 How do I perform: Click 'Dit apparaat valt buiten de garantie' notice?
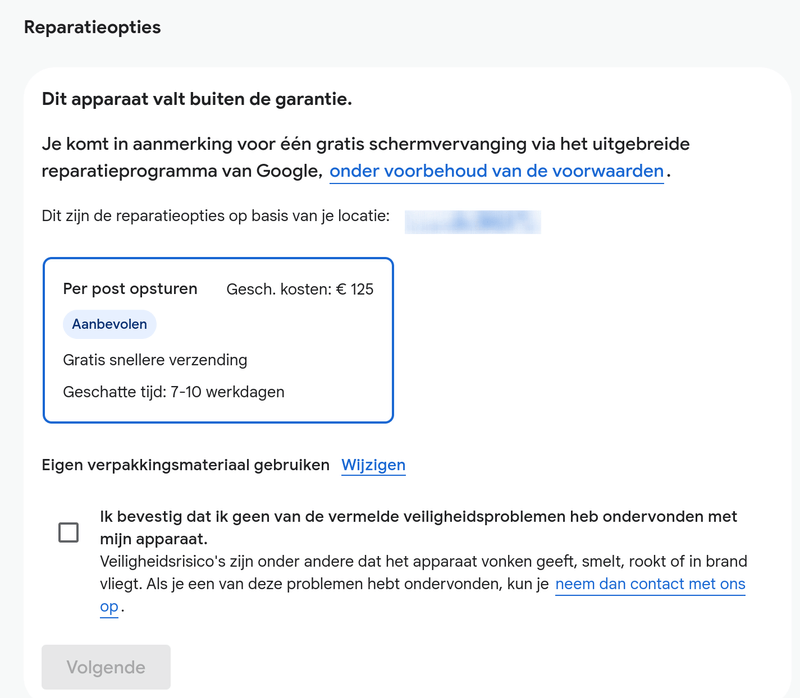click(197, 99)
